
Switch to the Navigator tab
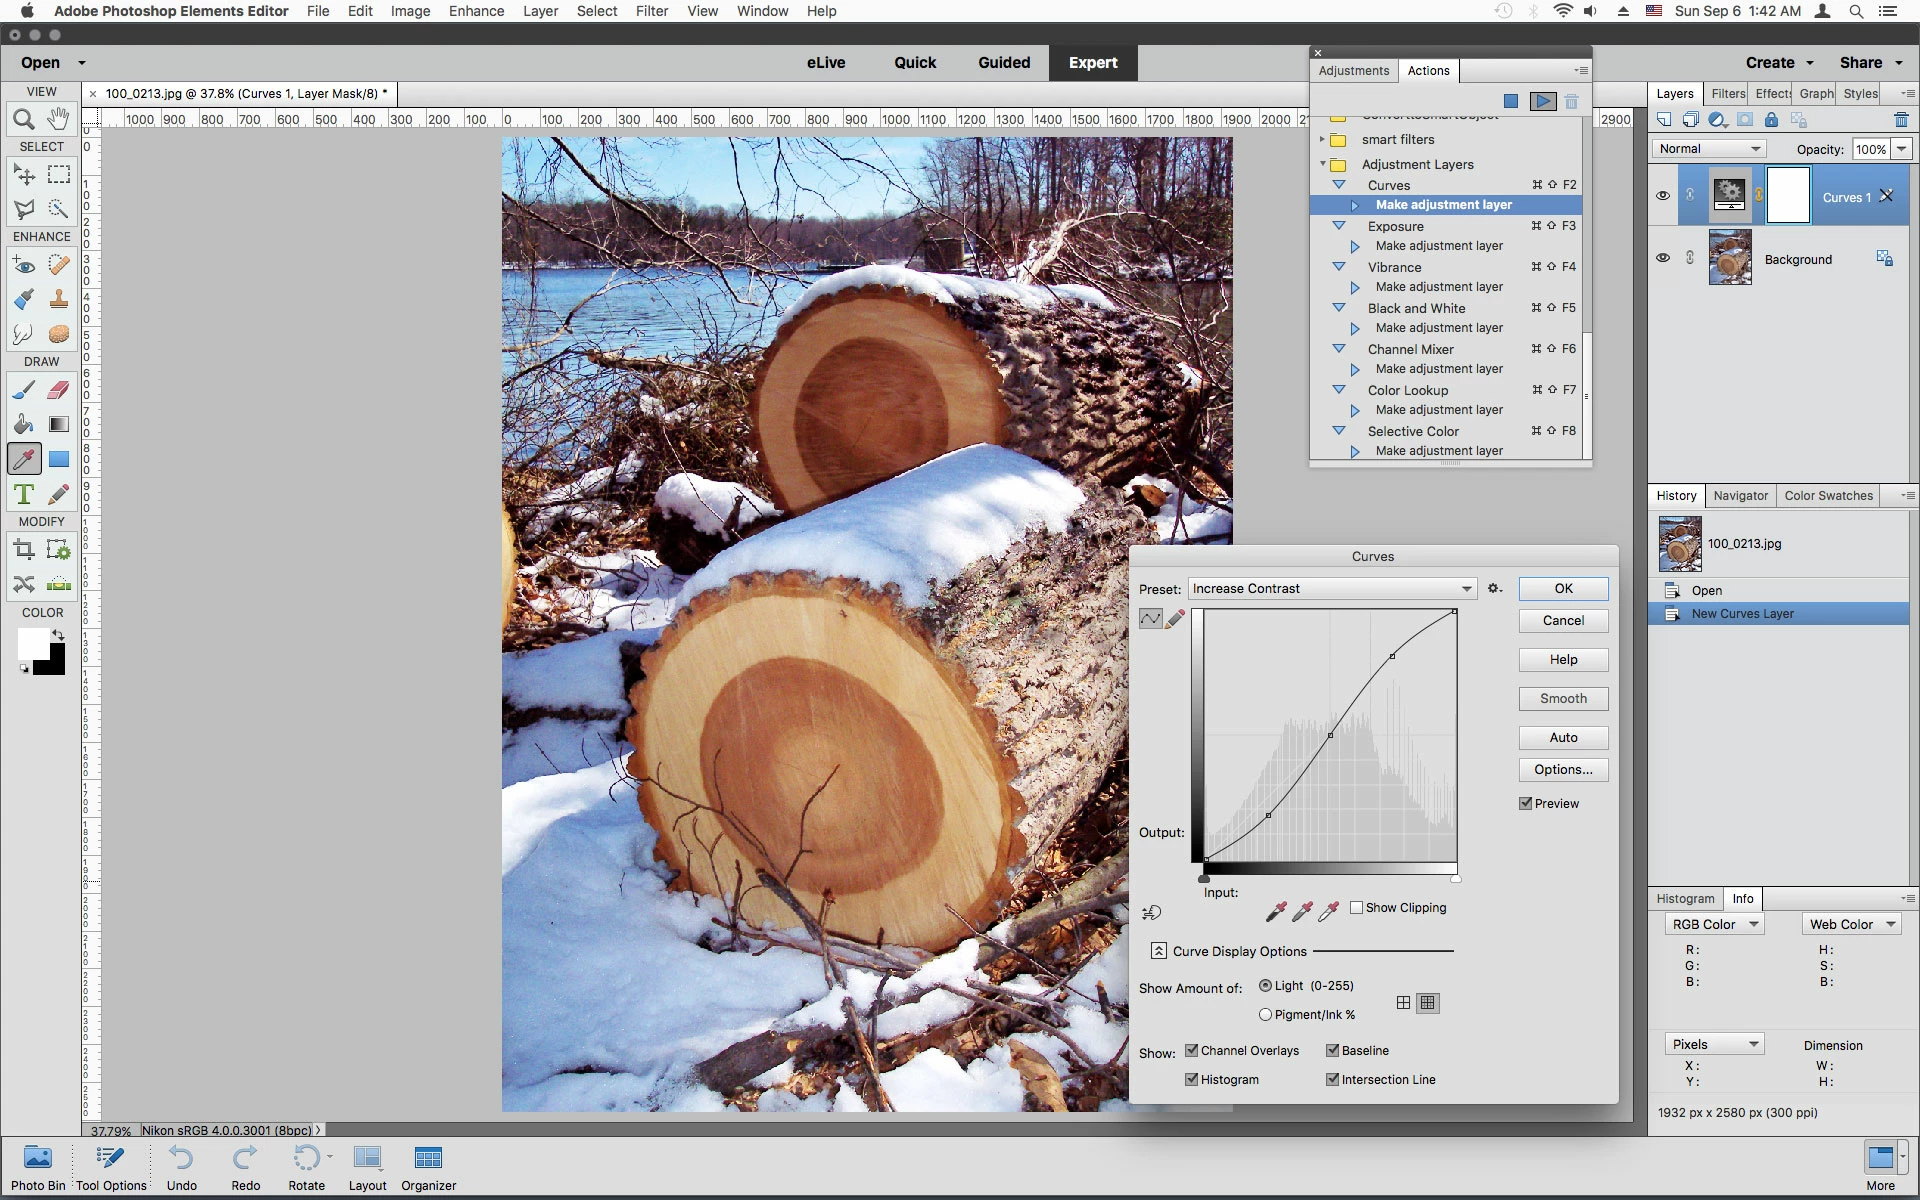point(1740,496)
